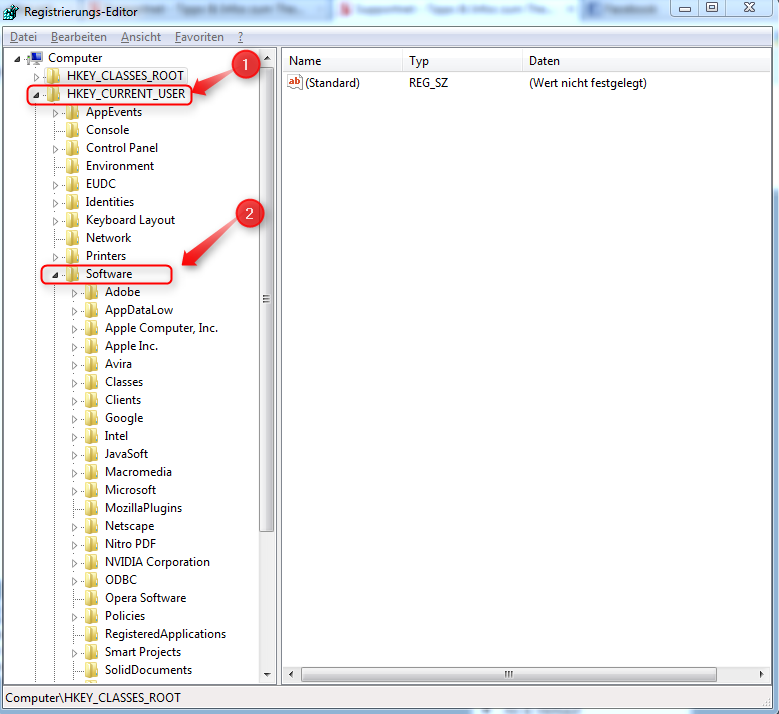Open the Favoriten menu
779x714 pixels.
coord(199,37)
